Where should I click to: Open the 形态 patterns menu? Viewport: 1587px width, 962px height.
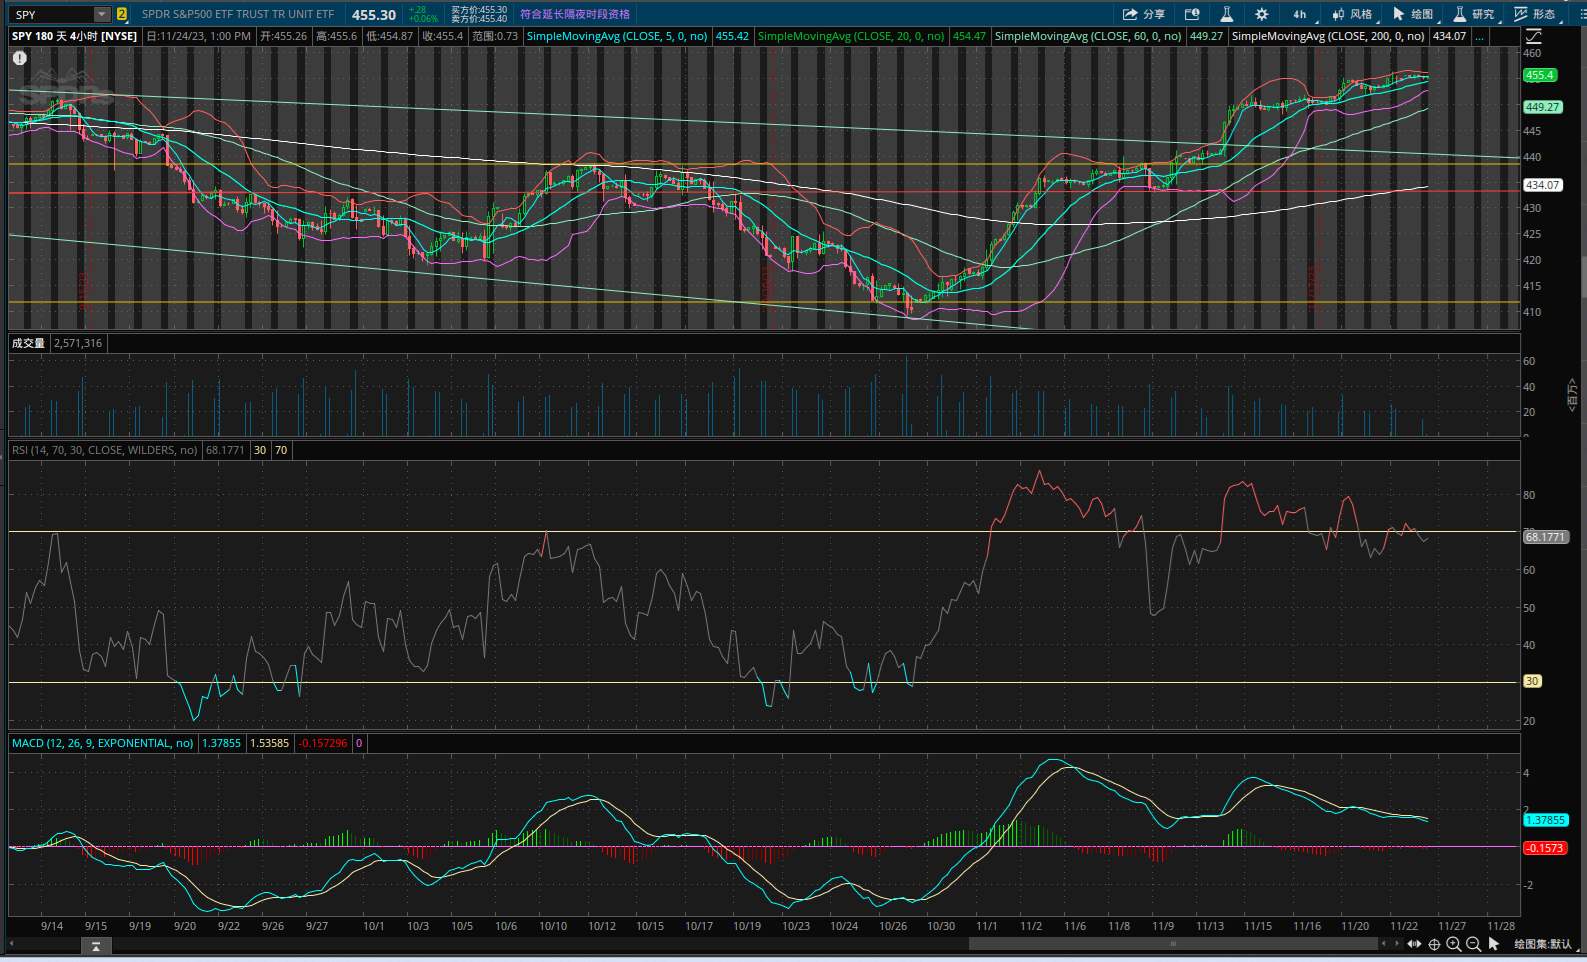(x=1535, y=14)
